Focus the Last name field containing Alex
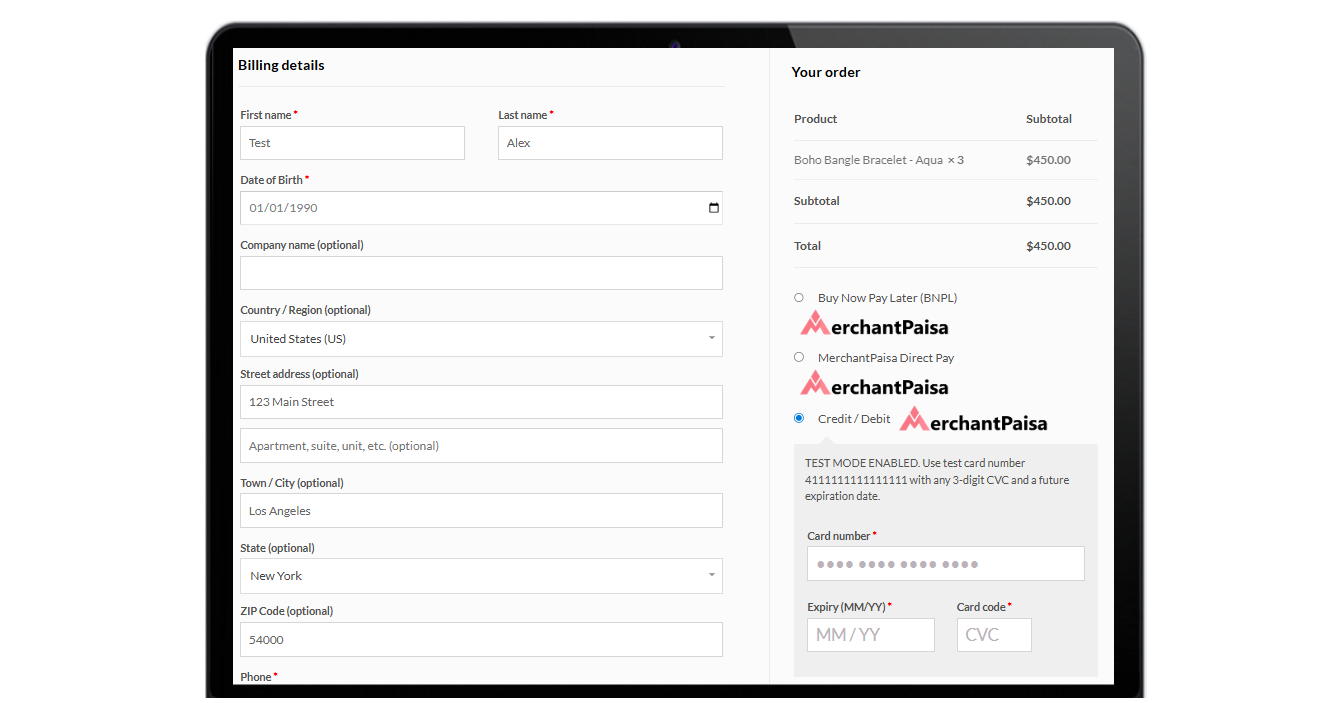This screenshot has width=1333, height=703. tap(610, 143)
